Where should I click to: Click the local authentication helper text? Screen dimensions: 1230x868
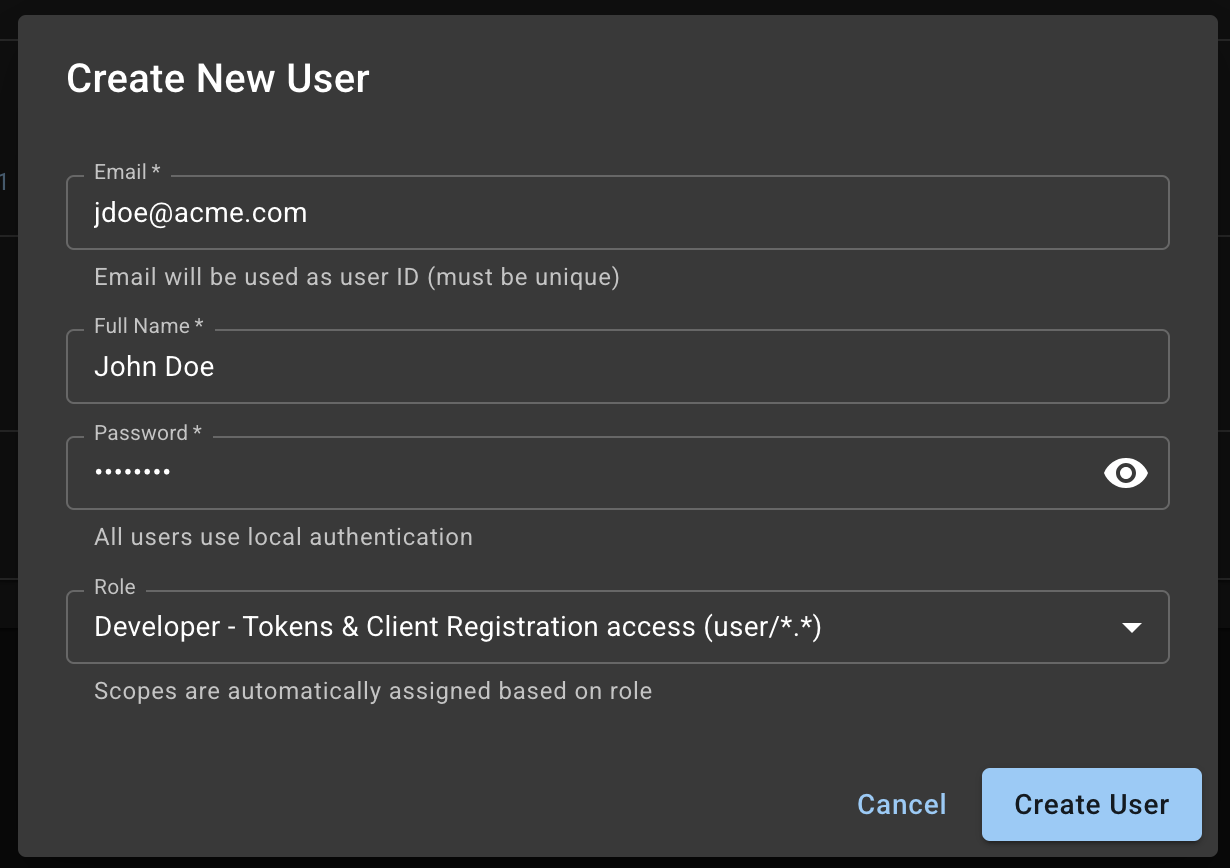point(283,537)
